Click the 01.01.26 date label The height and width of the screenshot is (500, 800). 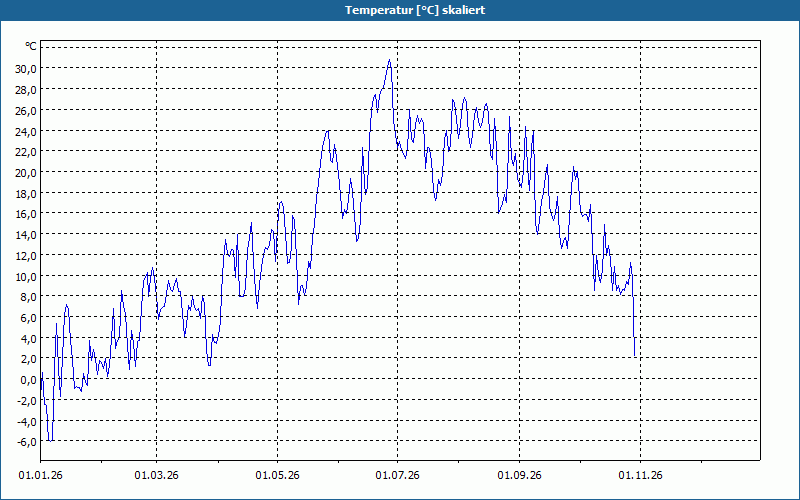point(40,475)
